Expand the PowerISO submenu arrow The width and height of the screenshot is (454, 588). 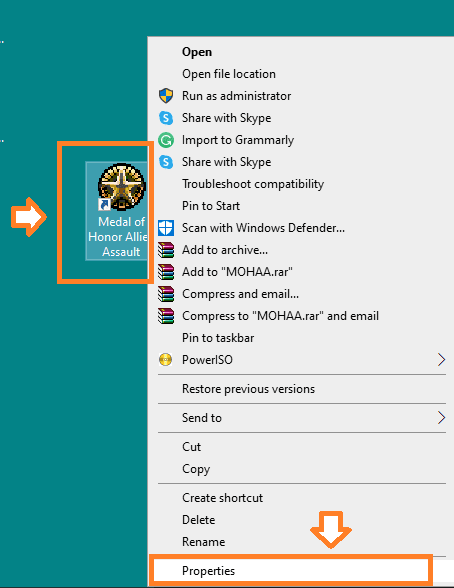[x=441, y=360]
